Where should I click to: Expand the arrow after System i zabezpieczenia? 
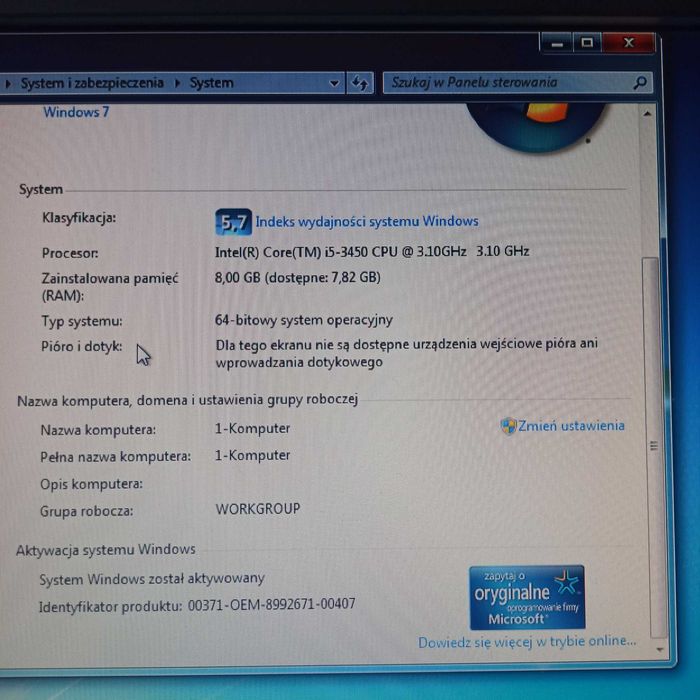[177, 83]
